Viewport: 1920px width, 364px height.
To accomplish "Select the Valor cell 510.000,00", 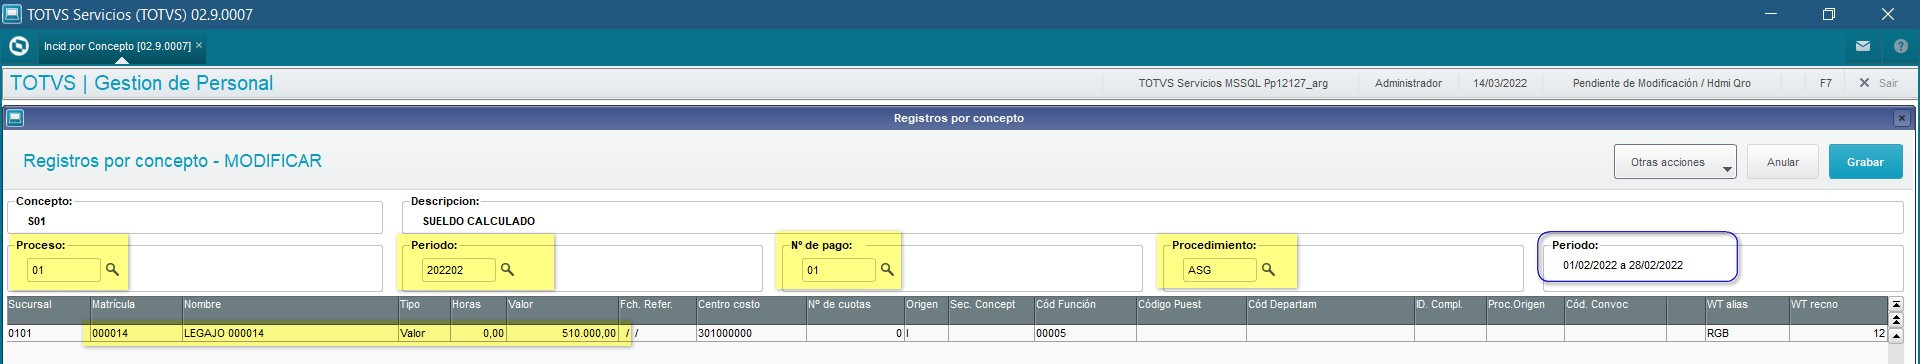I will coord(561,333).
